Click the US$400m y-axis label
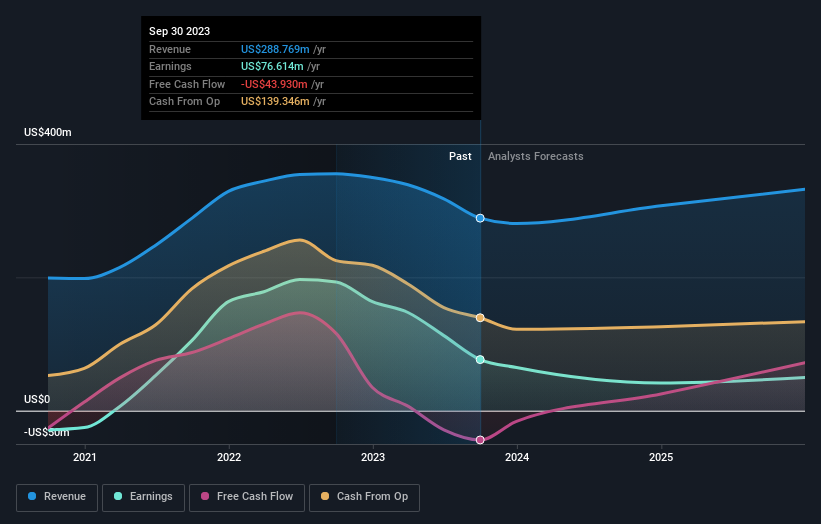Image resolution: width=821 pixels, height=524 pixels. point(48,132)
